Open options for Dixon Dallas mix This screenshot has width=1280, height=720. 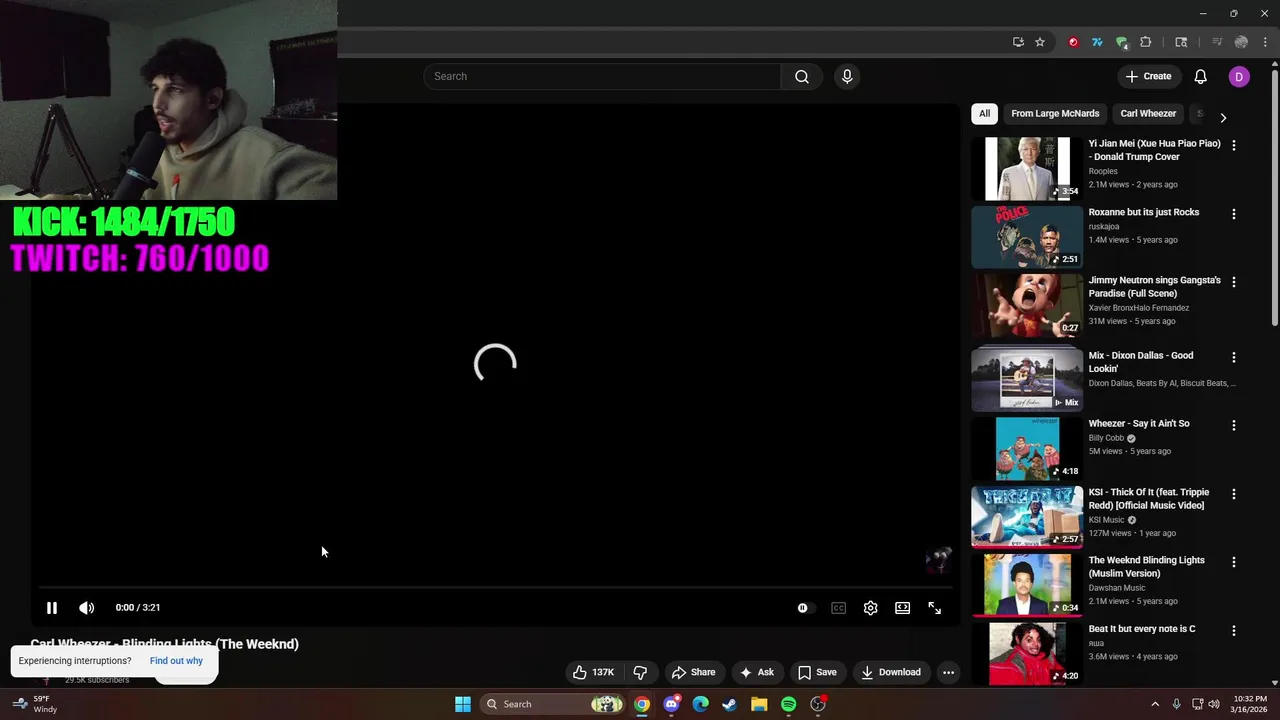pos(1234,357)
